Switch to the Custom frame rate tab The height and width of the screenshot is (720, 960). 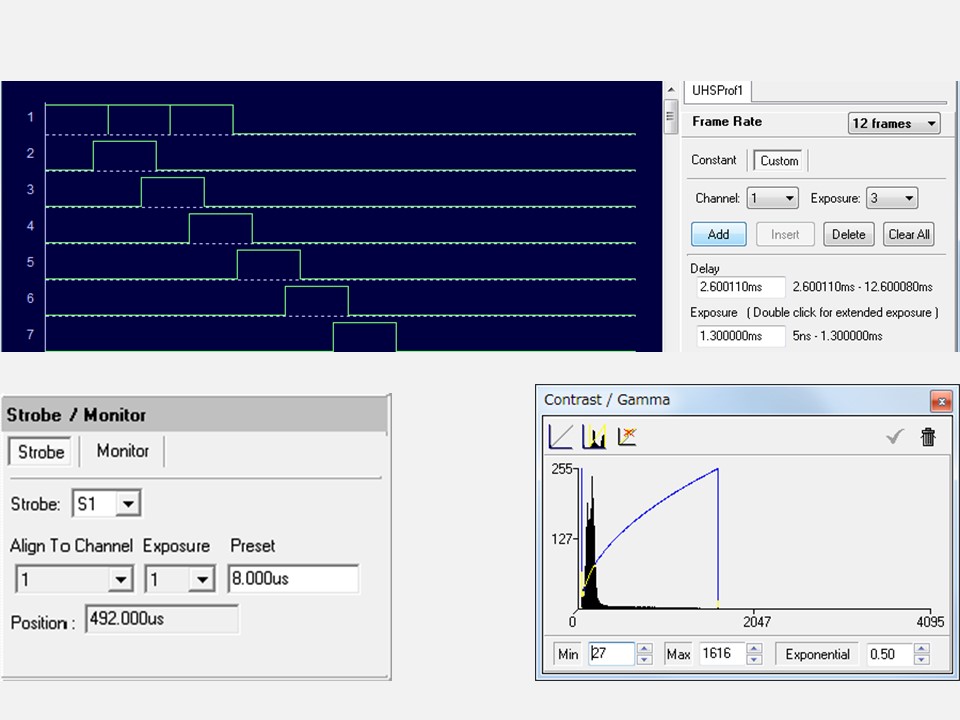[779, 160]
